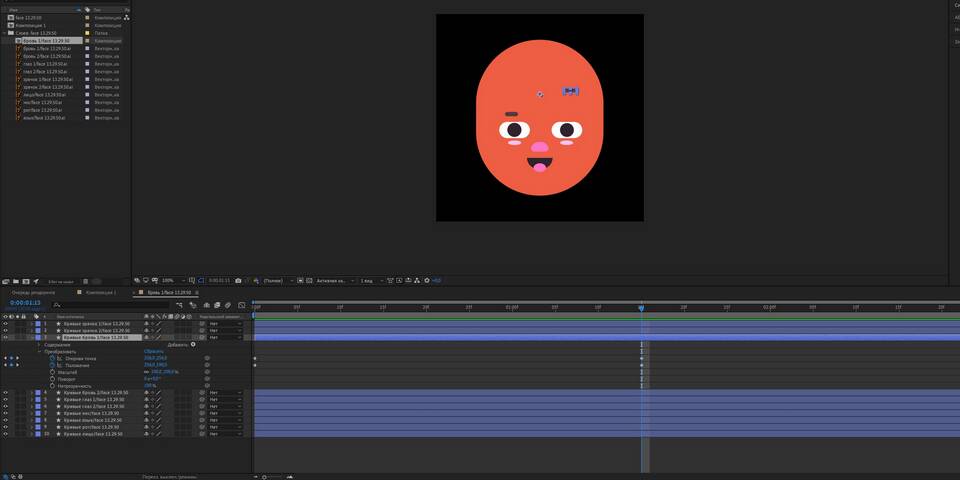
Task: Click the Добавить round add button
Action: point(193,345)
